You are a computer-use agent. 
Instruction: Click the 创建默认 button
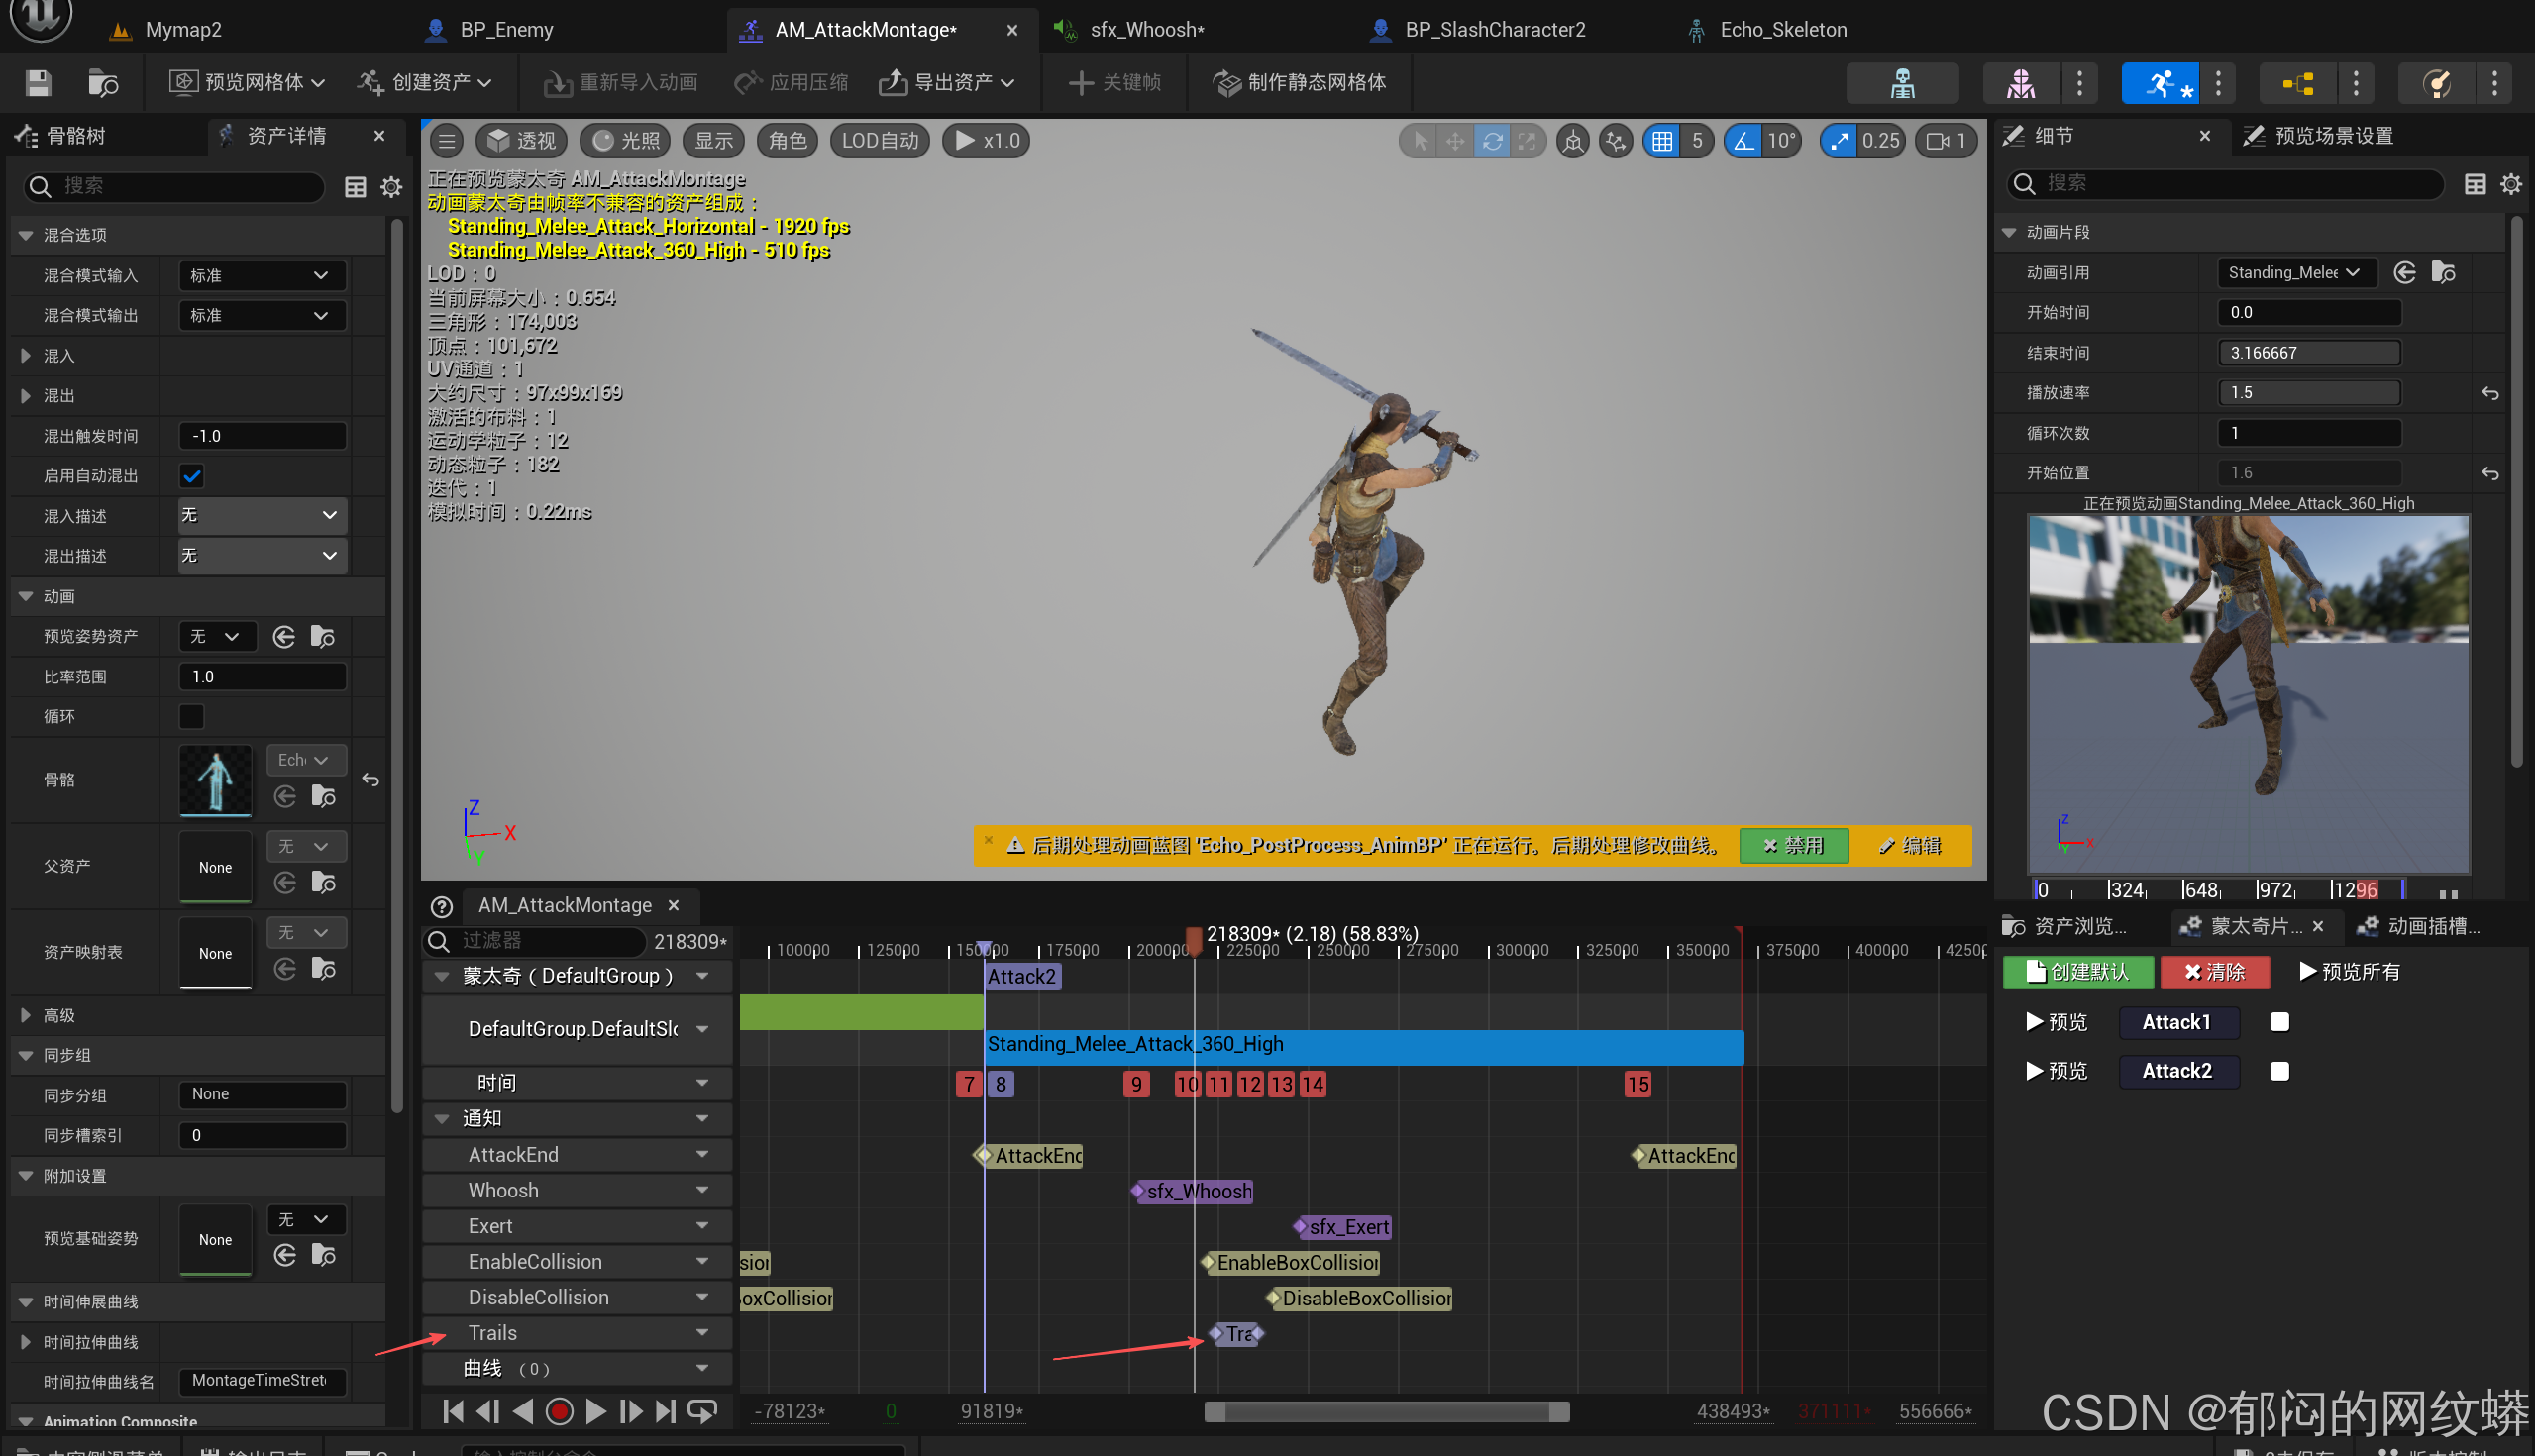pyautogui.click(x=2077, y=971)
